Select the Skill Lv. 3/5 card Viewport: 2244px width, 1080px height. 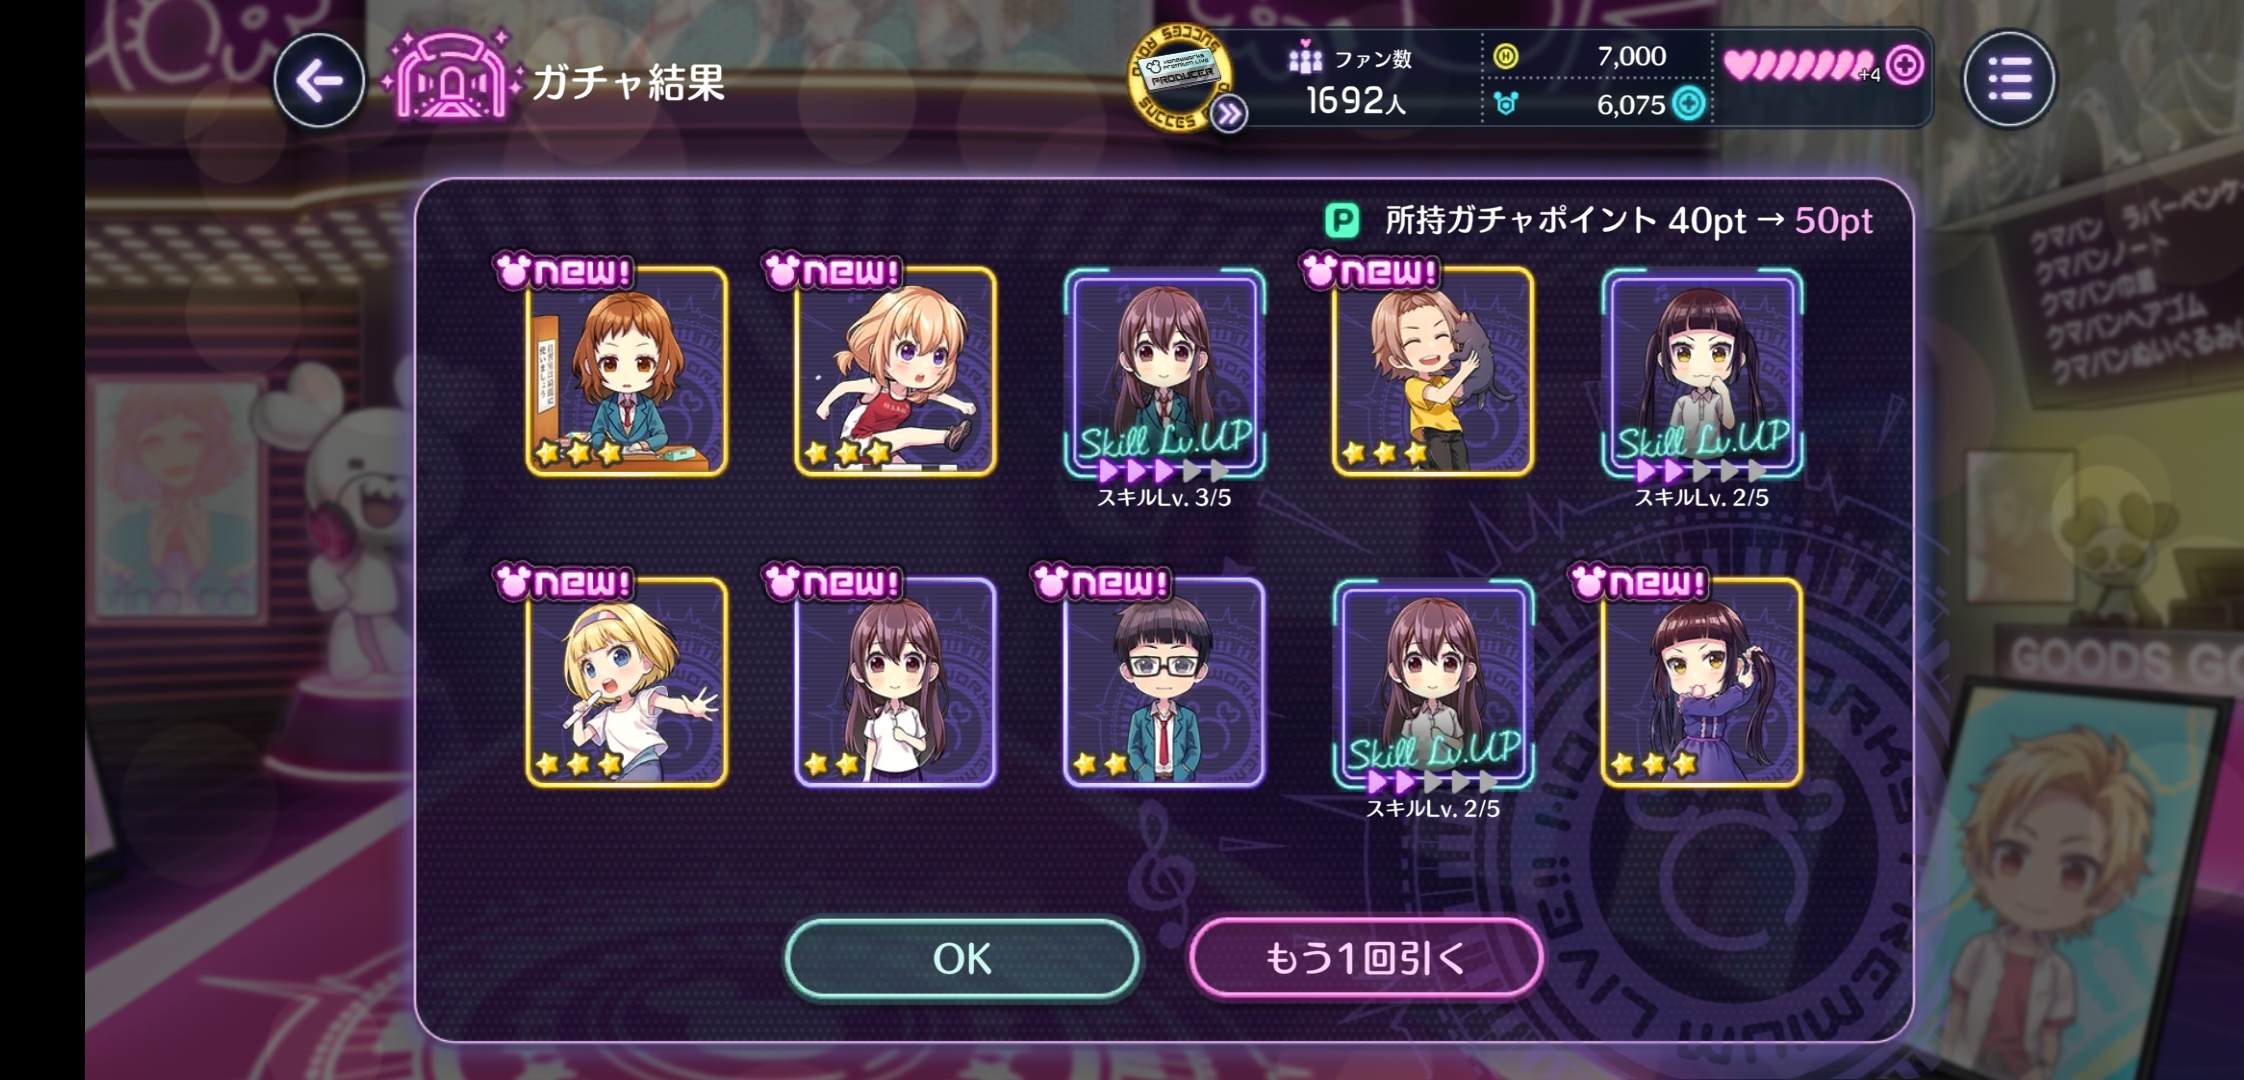[x=1164, y=374]
